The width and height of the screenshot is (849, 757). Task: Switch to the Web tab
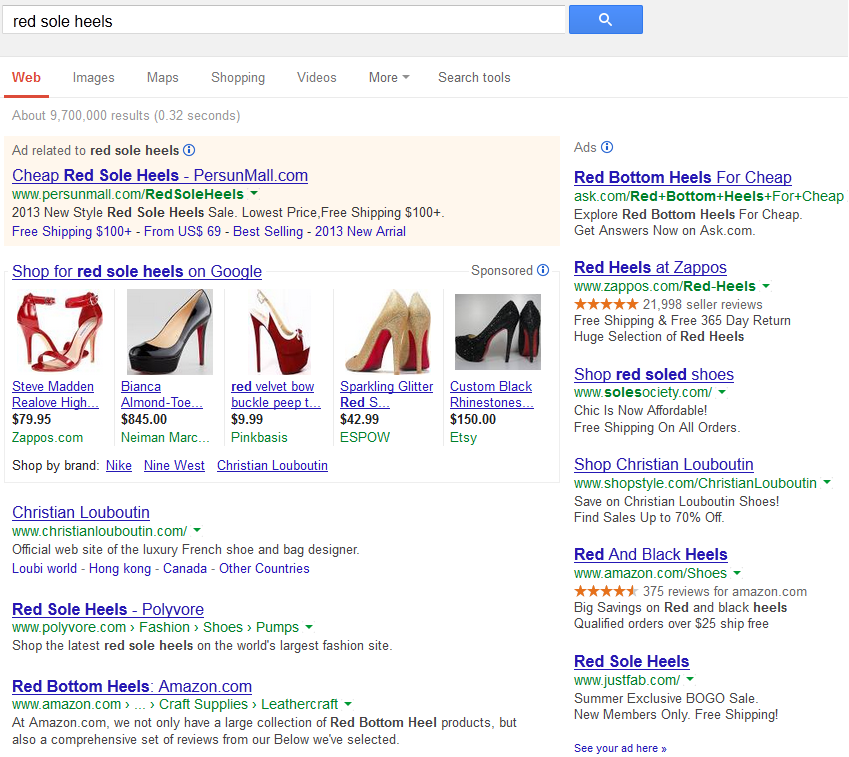pos(26,77)
